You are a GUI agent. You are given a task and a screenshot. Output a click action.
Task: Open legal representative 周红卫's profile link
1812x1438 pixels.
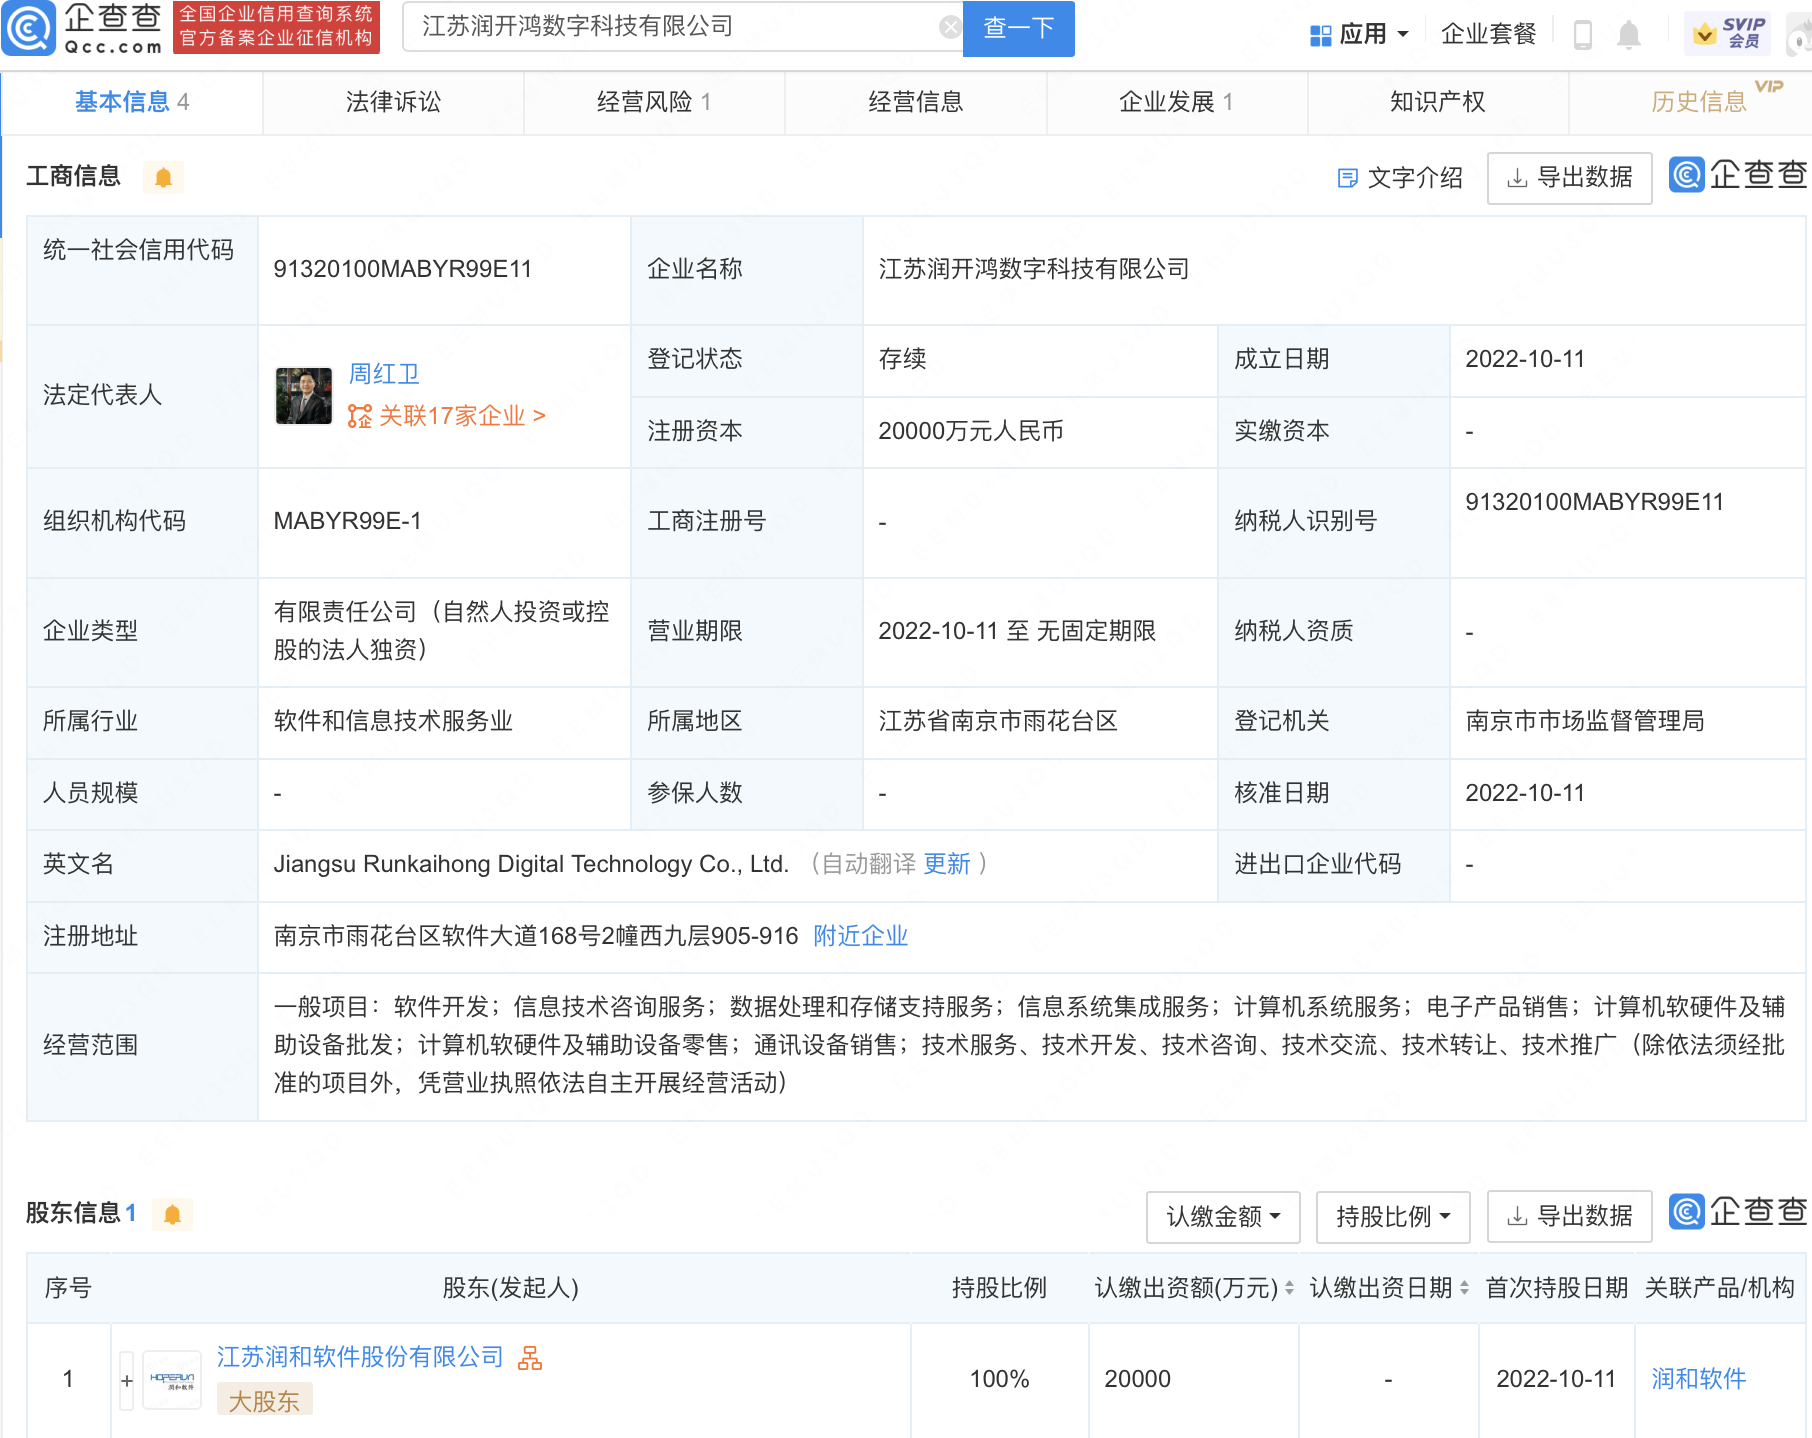pos(384,374)
